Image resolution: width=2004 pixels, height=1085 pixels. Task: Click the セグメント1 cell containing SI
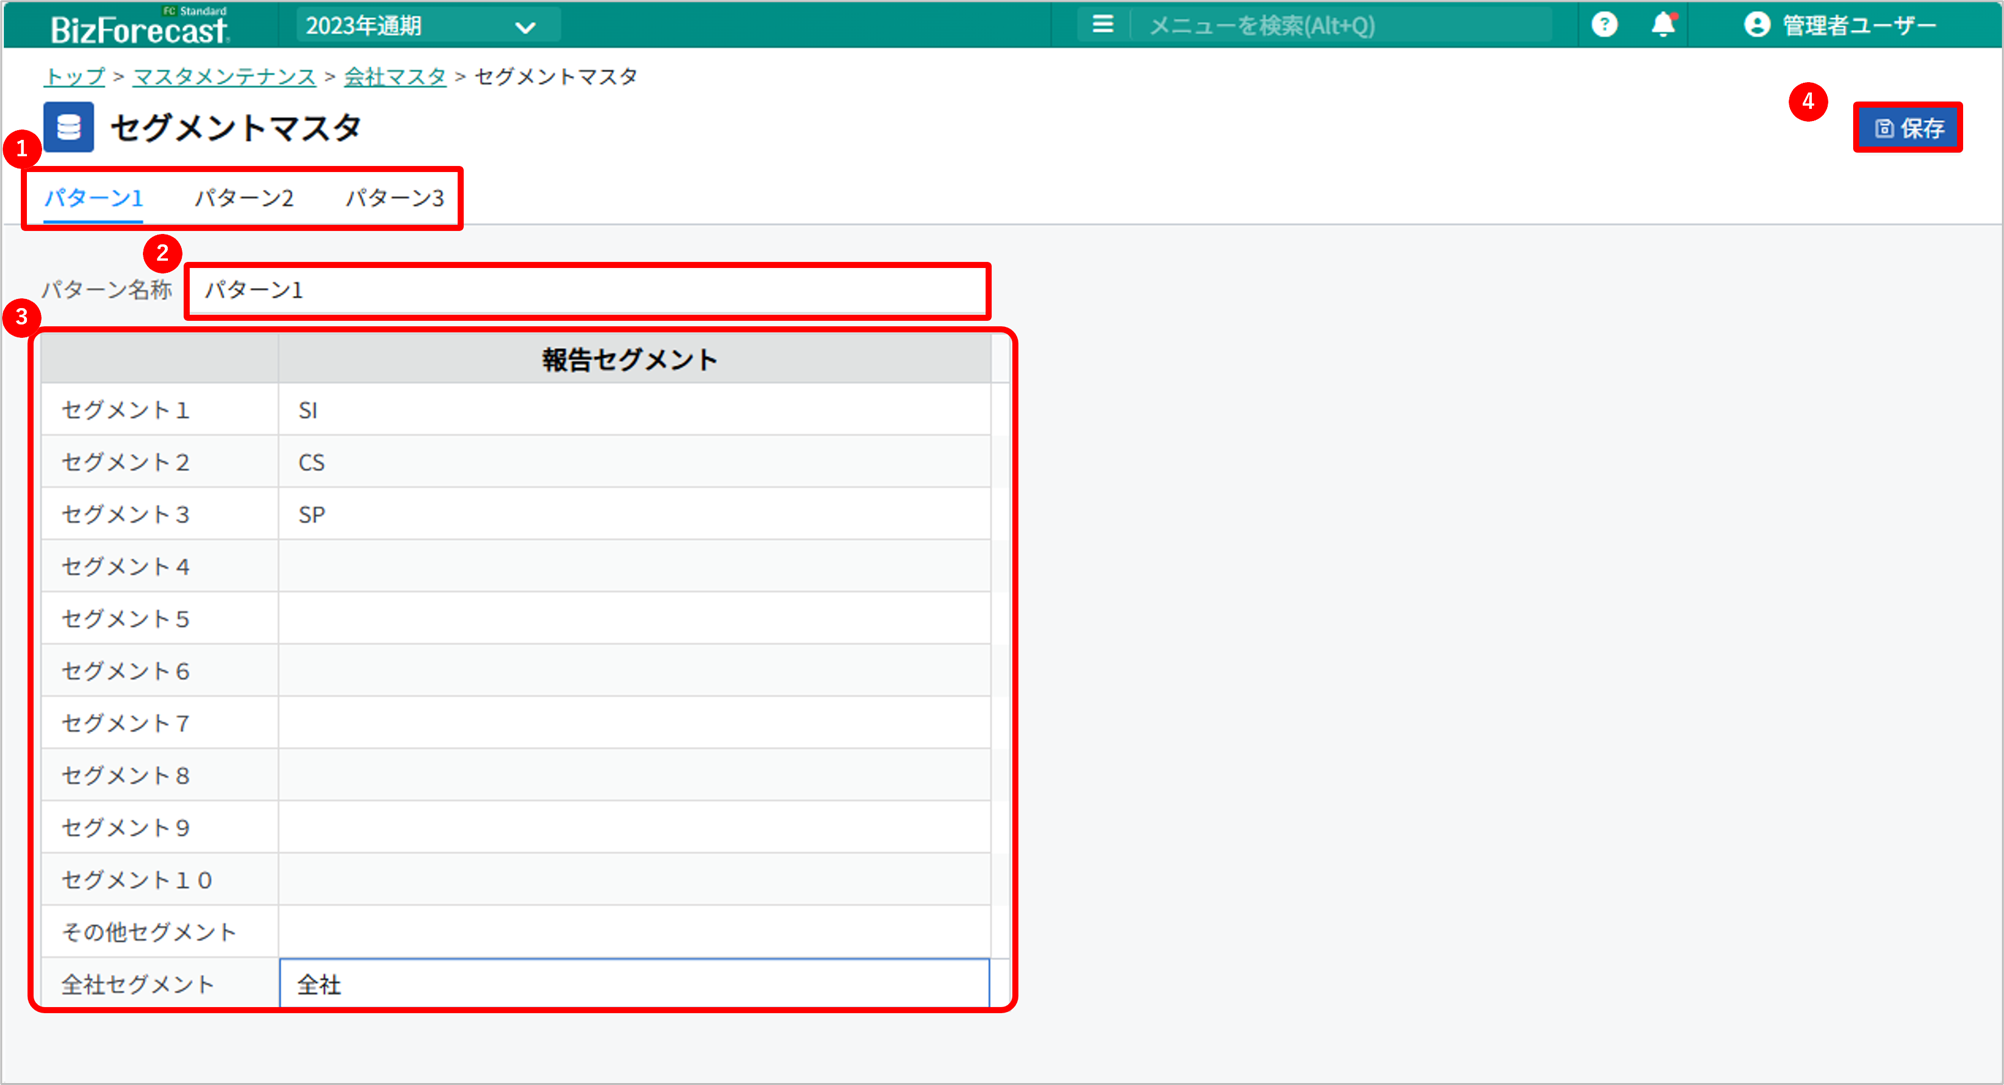point(634,410)
